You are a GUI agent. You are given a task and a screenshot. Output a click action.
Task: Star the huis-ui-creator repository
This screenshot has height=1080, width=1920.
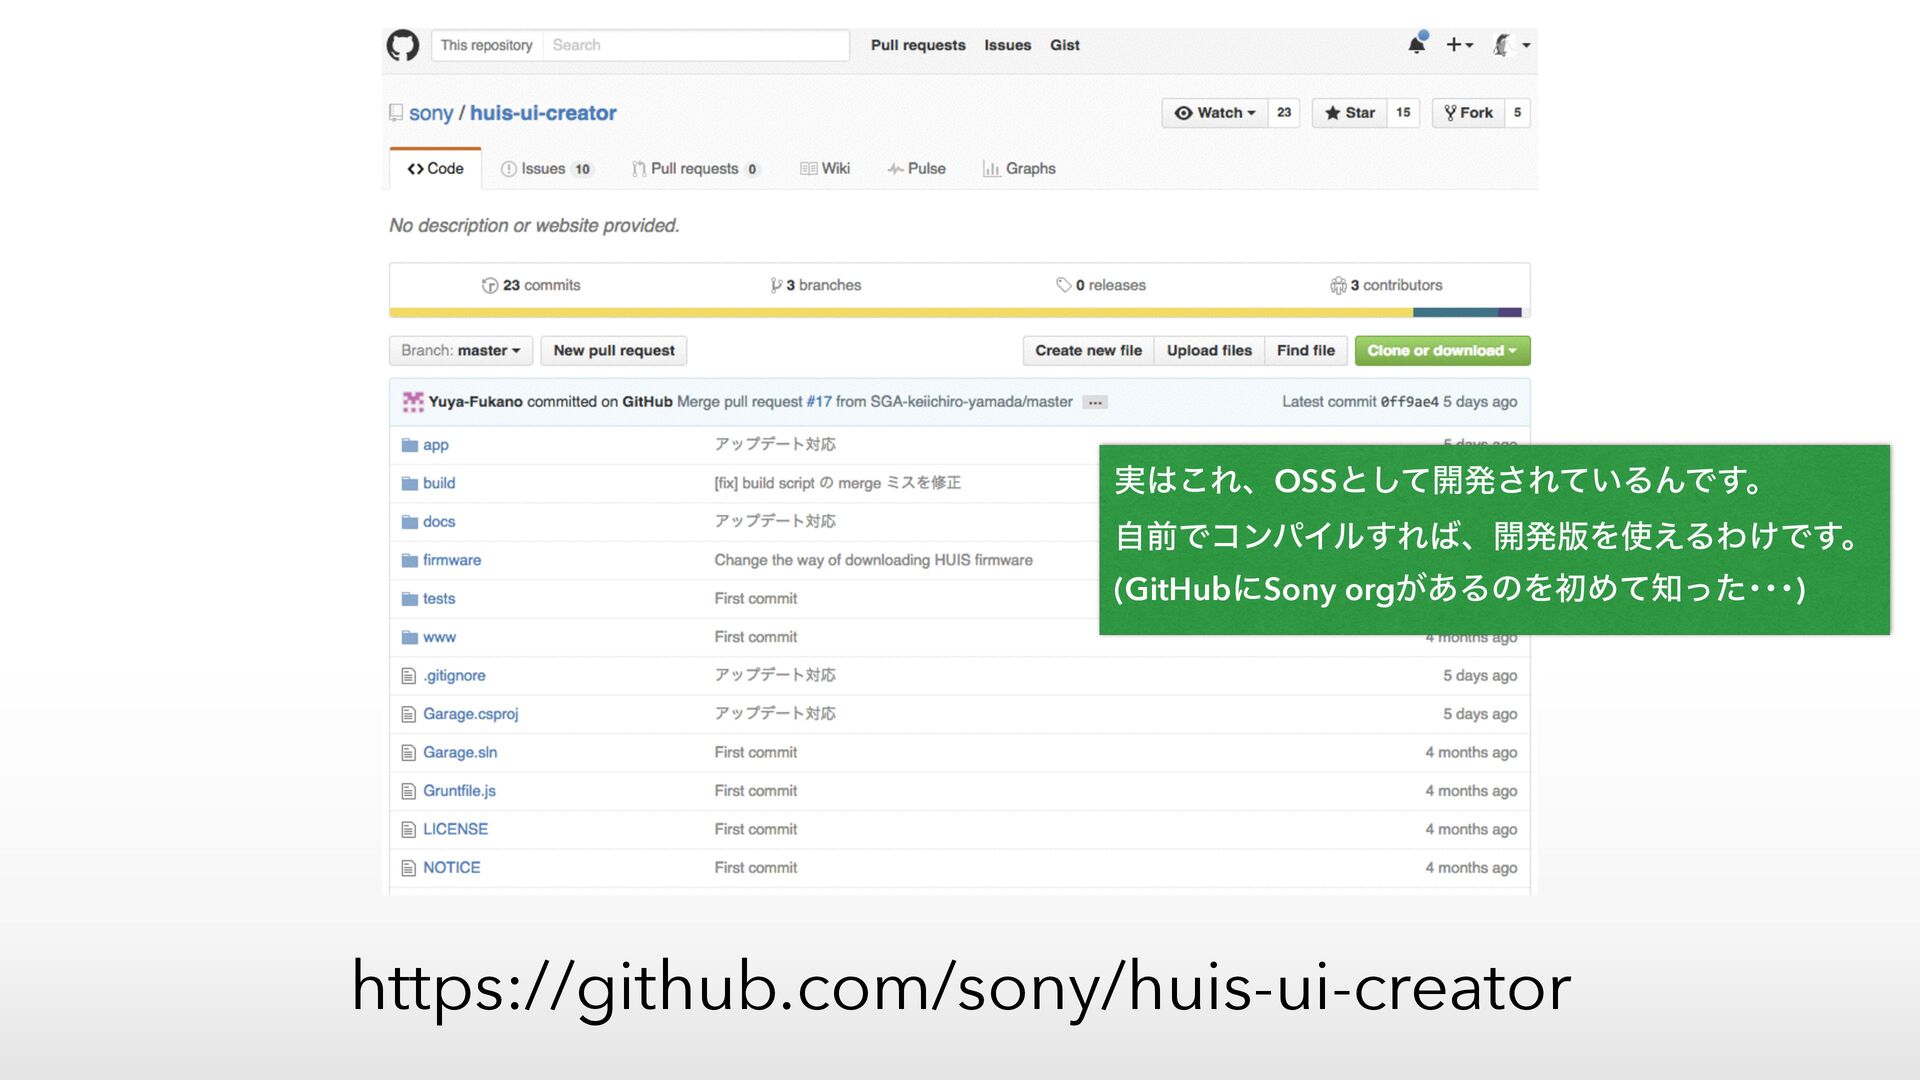[x=1349, y=113]
